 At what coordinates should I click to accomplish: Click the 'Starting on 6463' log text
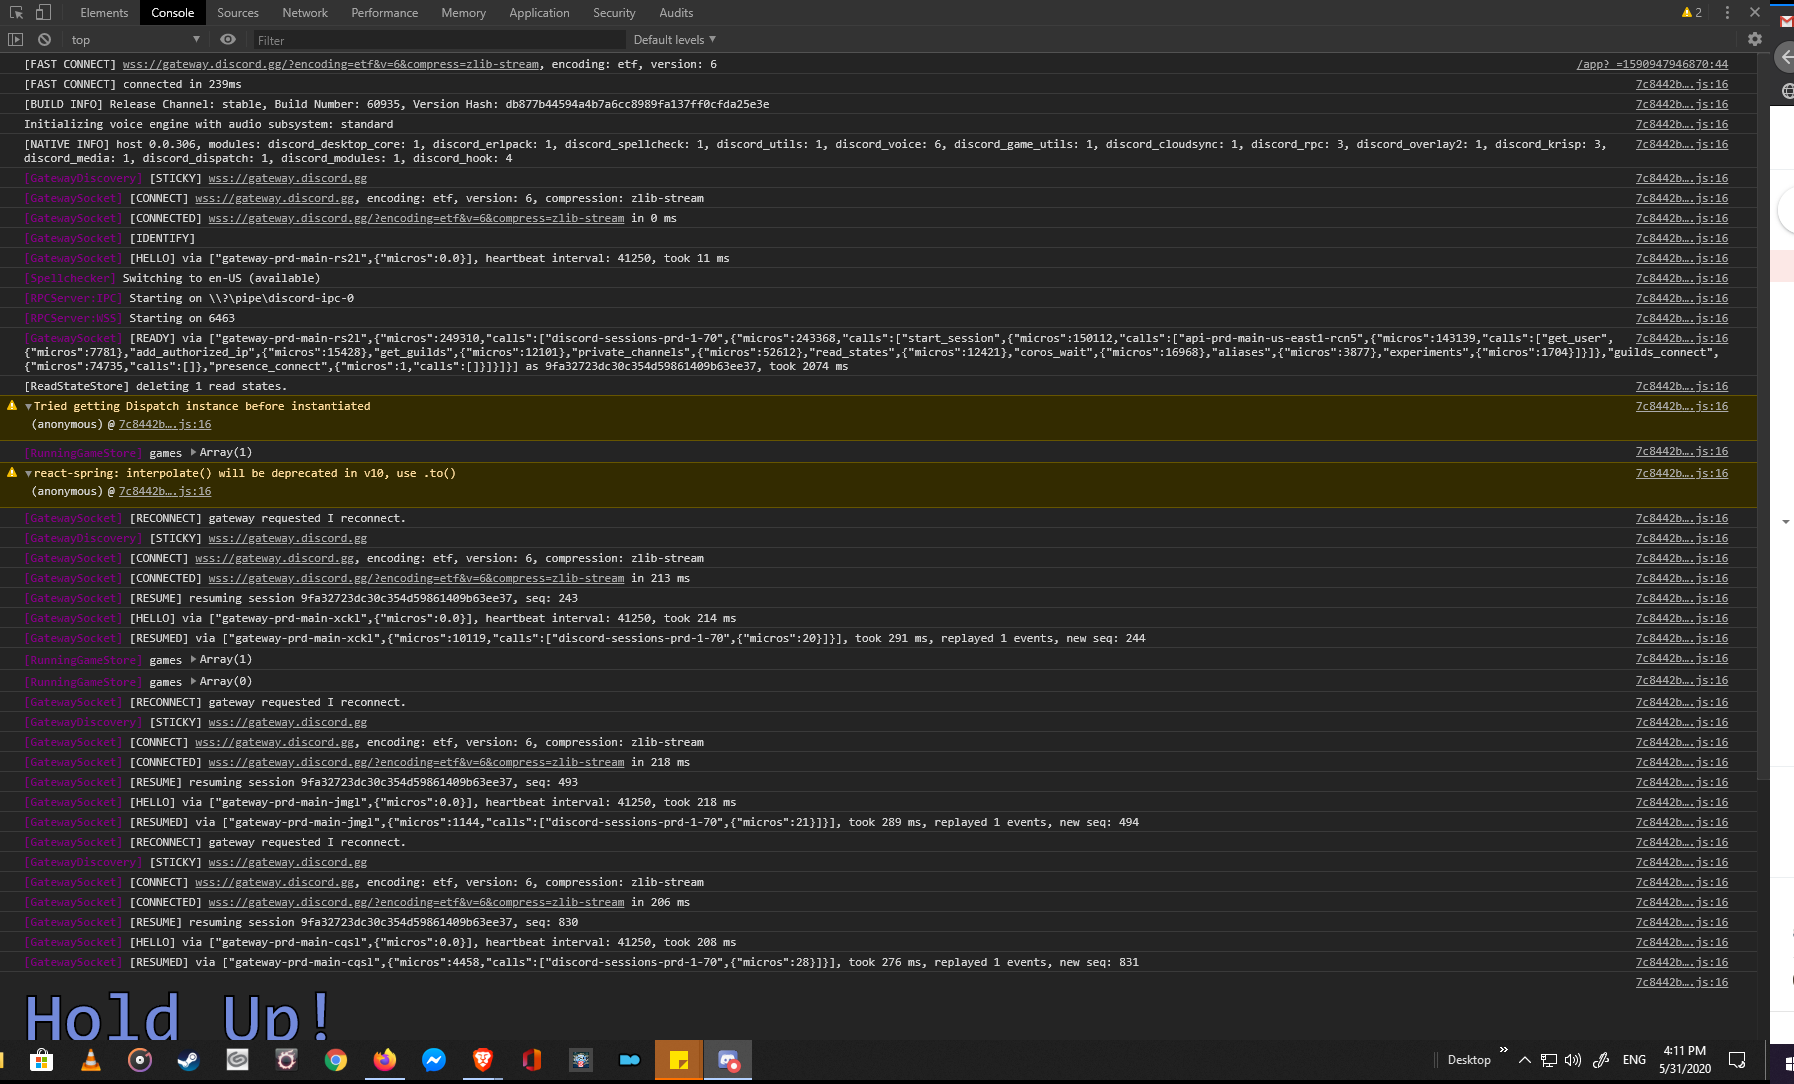click(x=182, y=318)
